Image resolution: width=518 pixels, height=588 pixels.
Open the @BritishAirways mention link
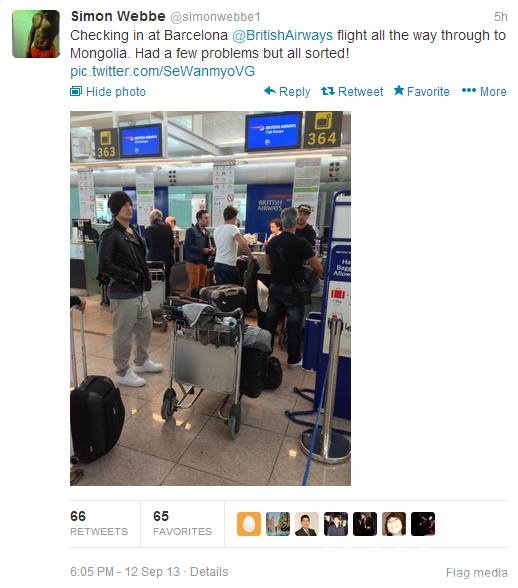(282, 35)
